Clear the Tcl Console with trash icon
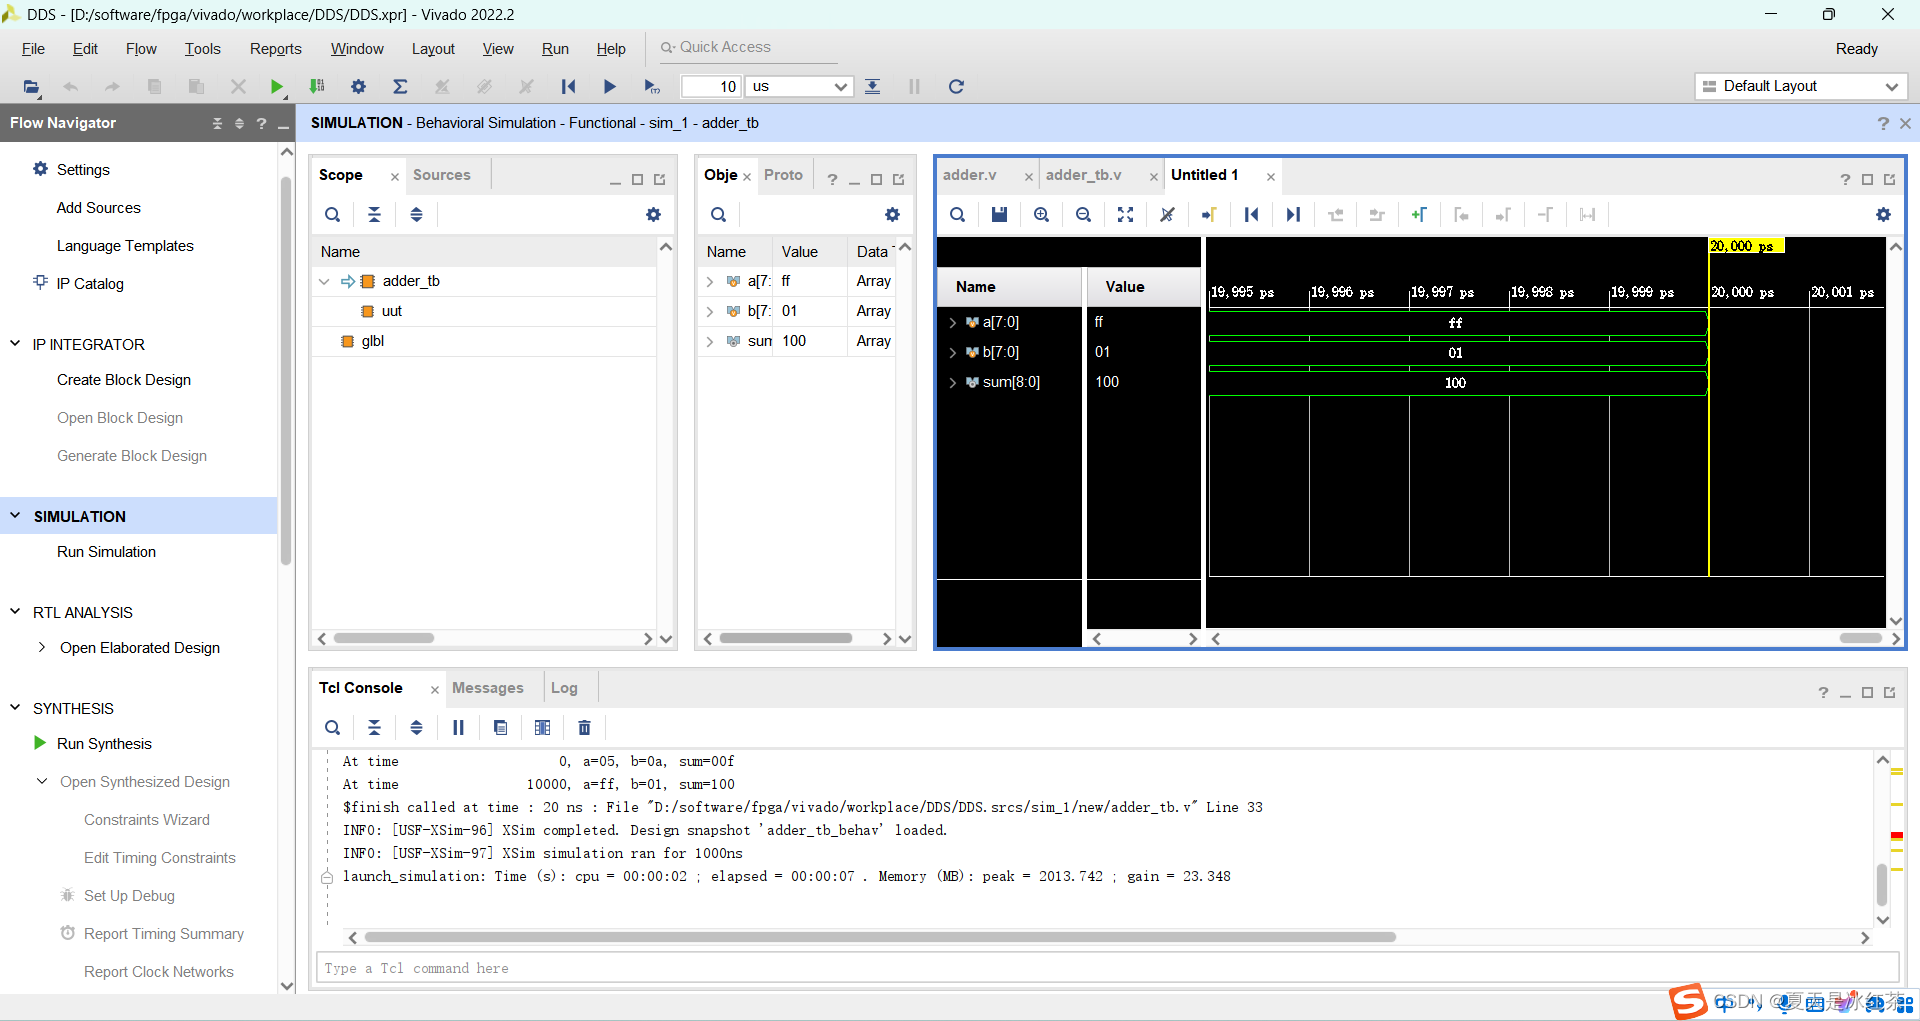This screenshot has width=1920, height=1021. click(x=584, y=728)
